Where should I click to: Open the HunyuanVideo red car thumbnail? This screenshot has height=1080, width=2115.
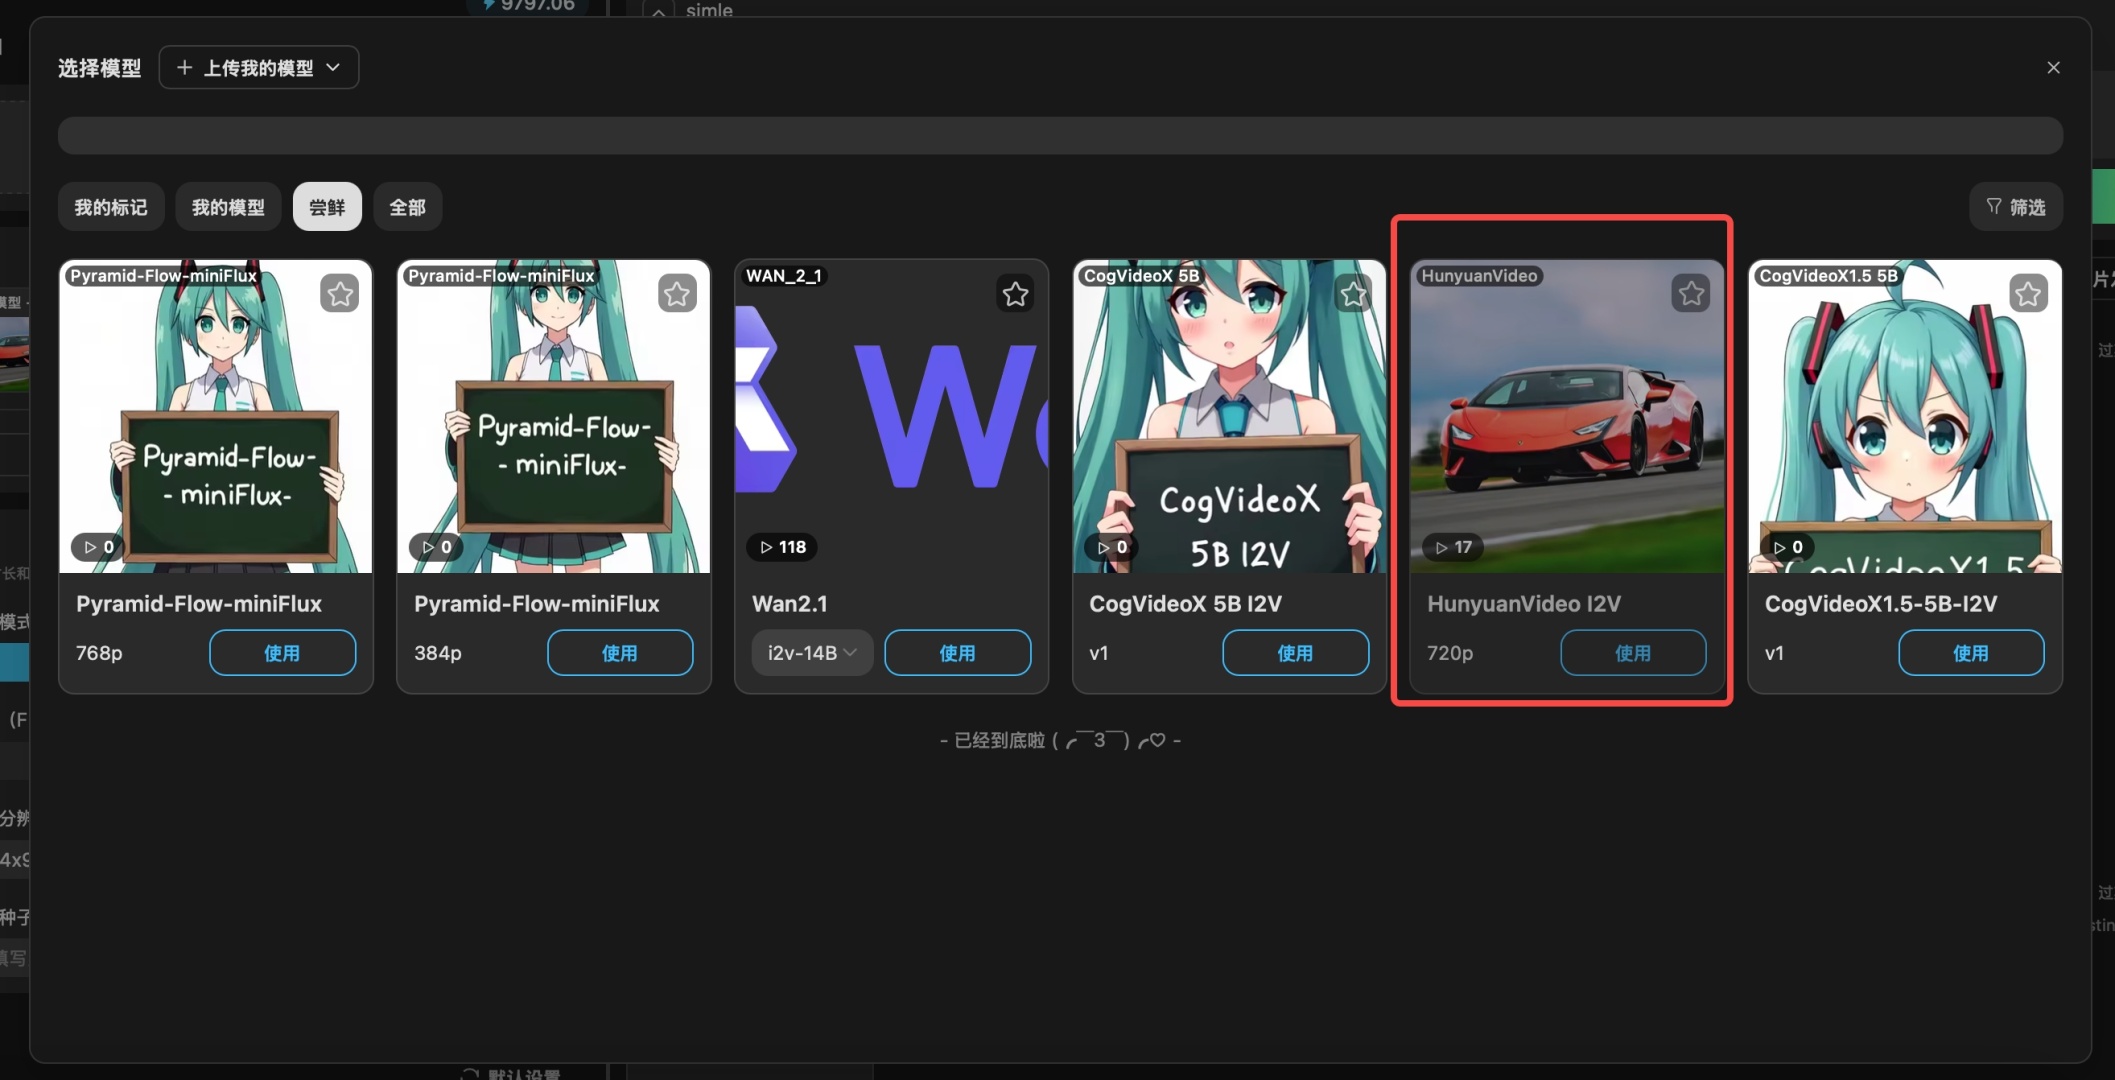(1567, 416)
